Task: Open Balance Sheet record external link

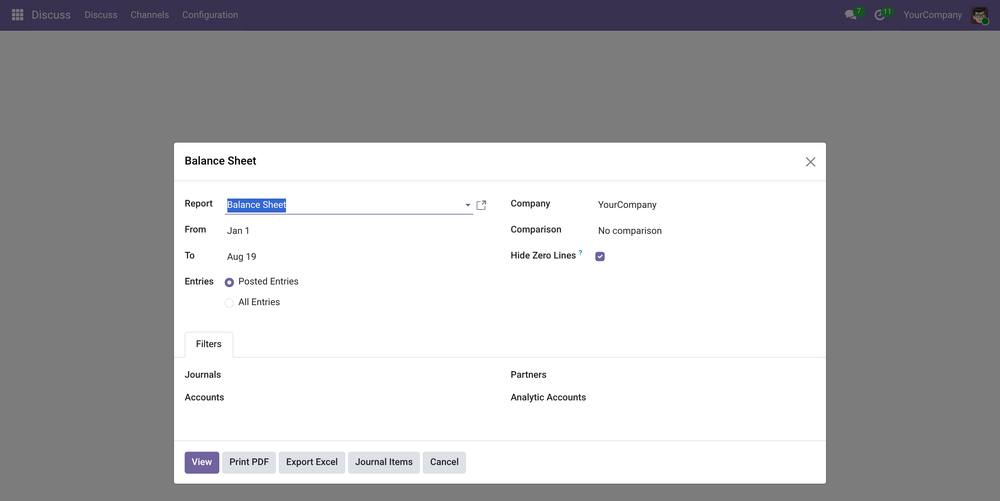Action: pyautogui.click(x=482, y=205)
